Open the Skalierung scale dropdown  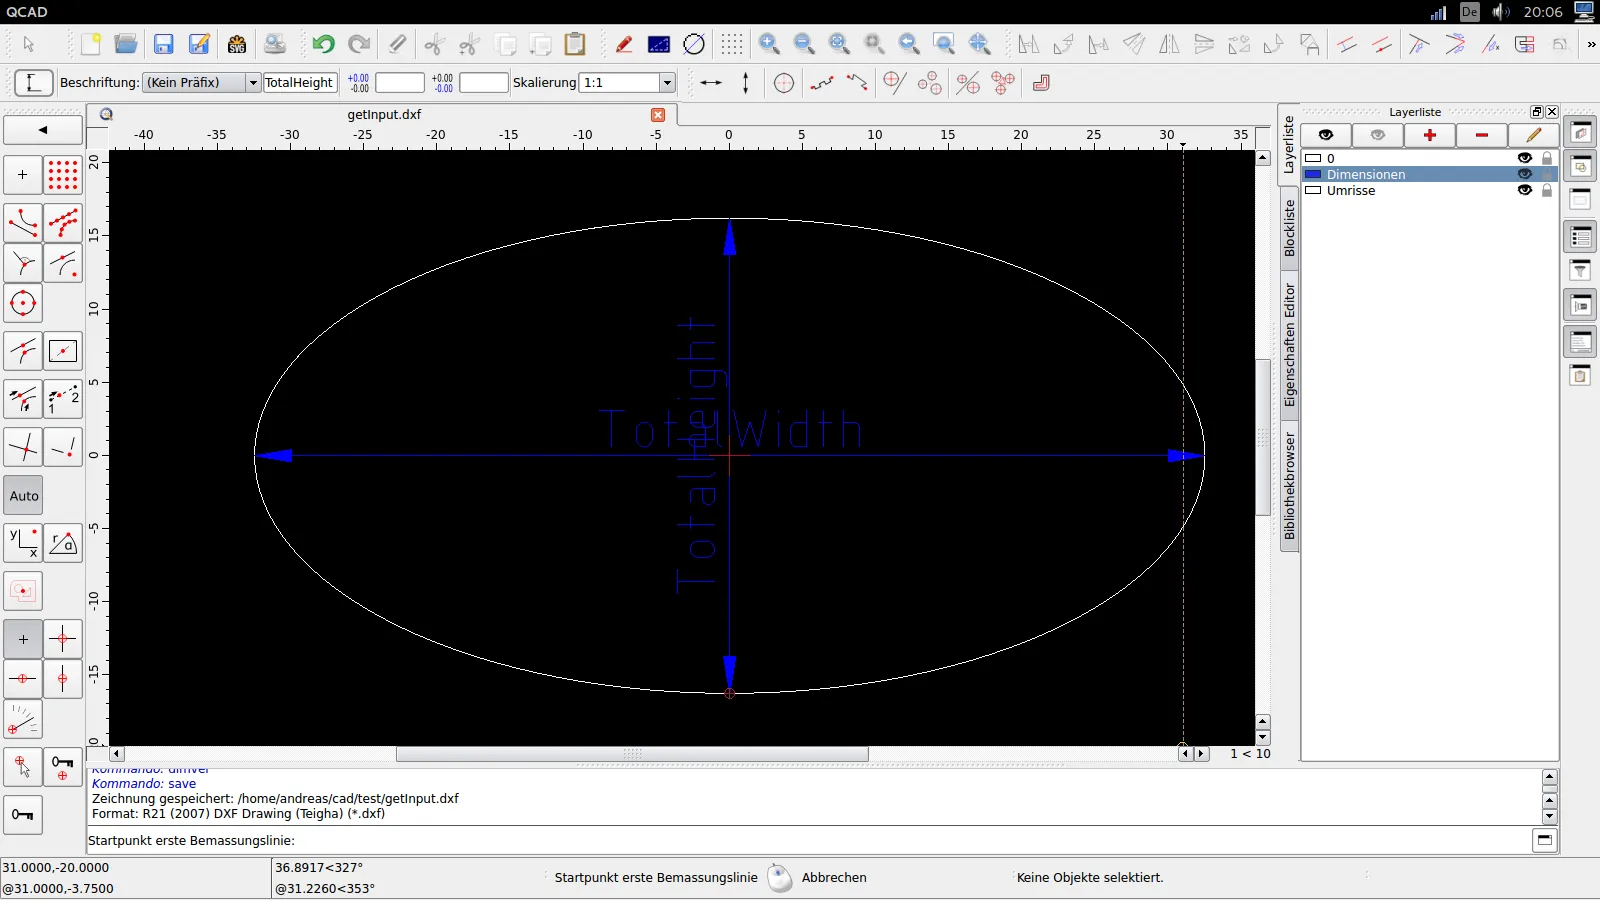pos(667,83)
